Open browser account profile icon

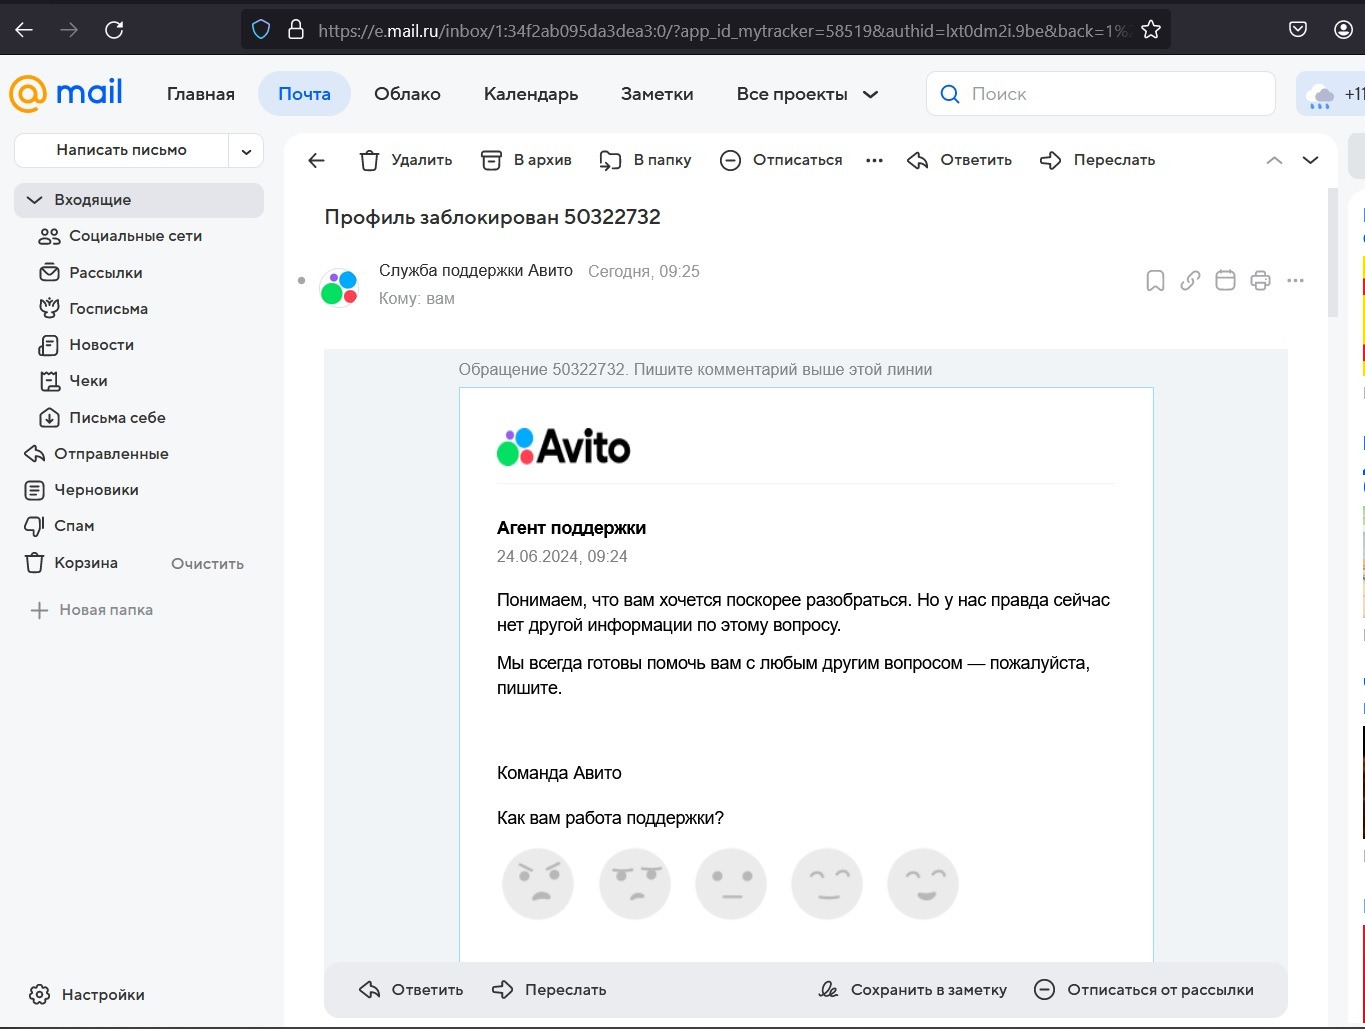click(1345, 30)
